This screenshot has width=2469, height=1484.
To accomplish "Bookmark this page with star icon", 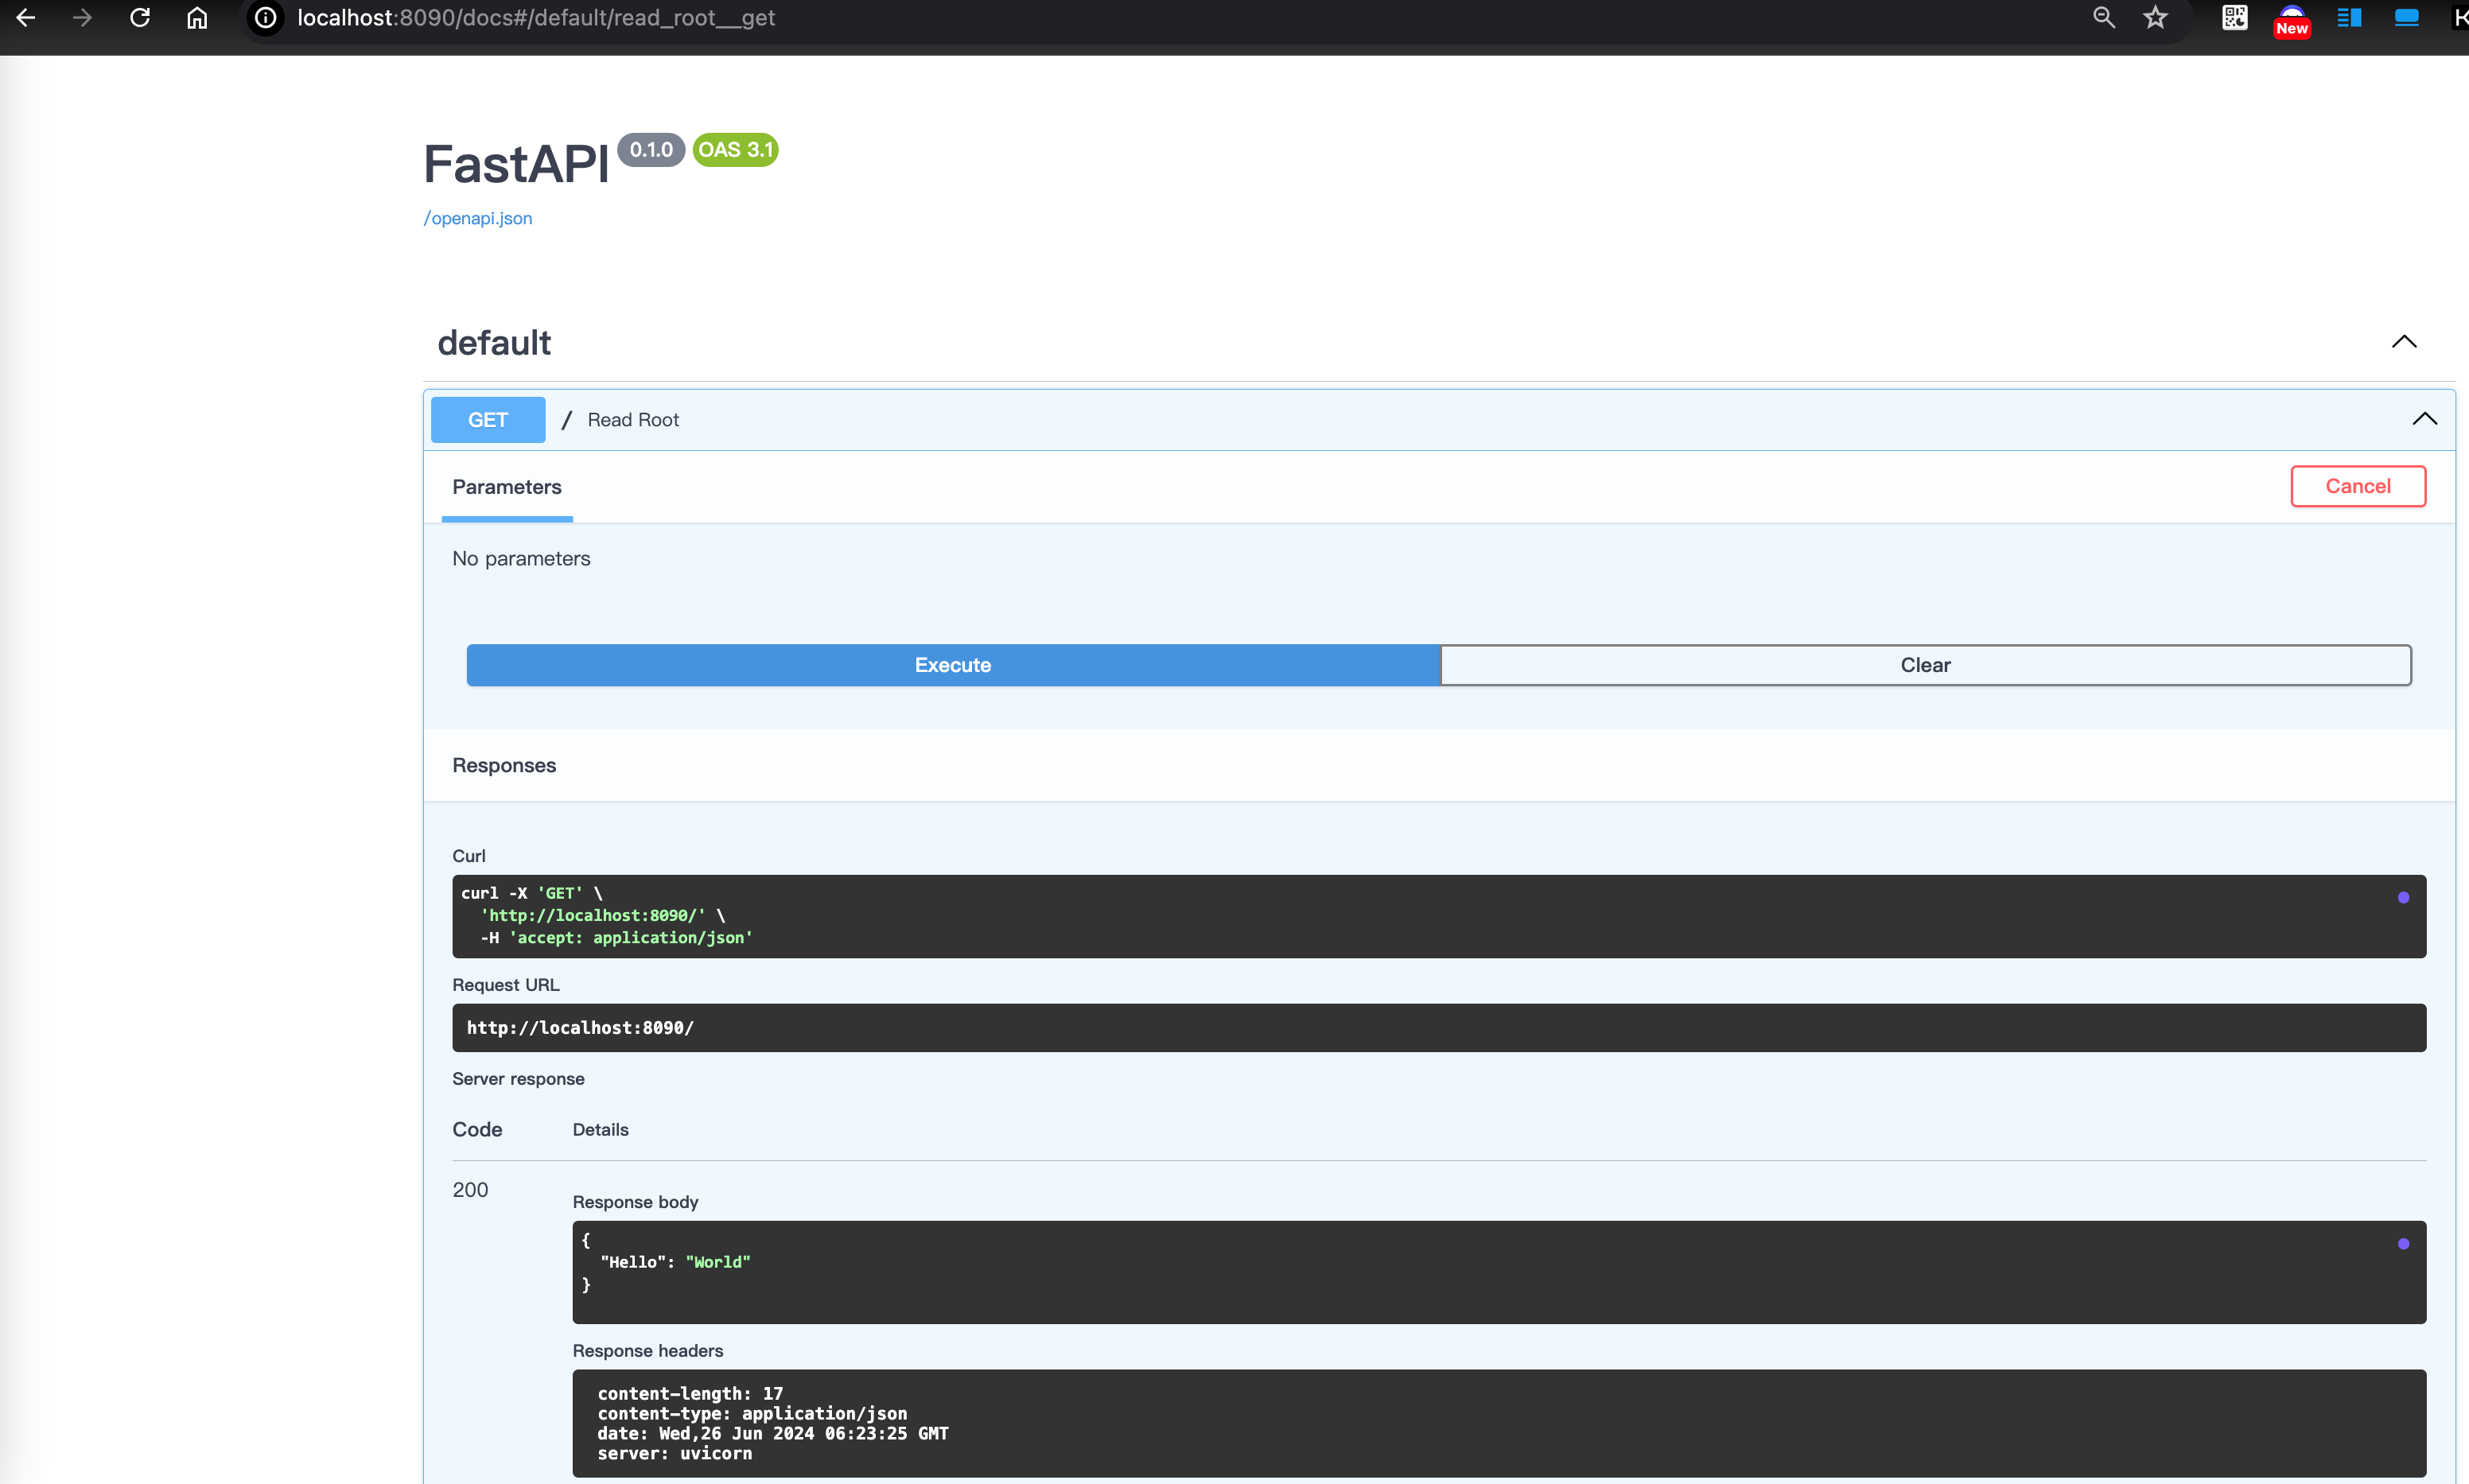I will [2155, 18].
